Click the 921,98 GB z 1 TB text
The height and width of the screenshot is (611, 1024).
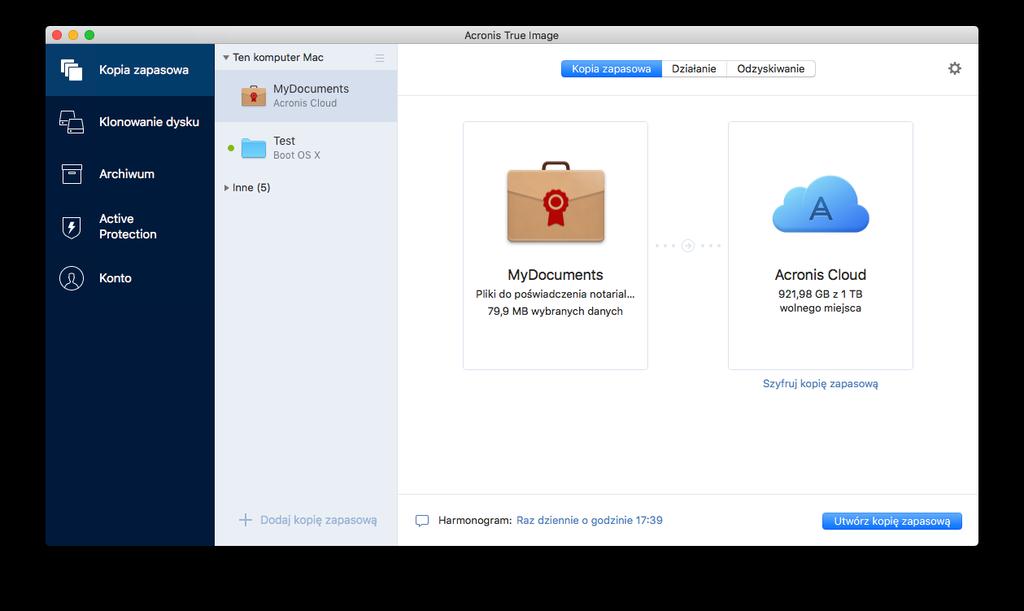coord(820,294)
